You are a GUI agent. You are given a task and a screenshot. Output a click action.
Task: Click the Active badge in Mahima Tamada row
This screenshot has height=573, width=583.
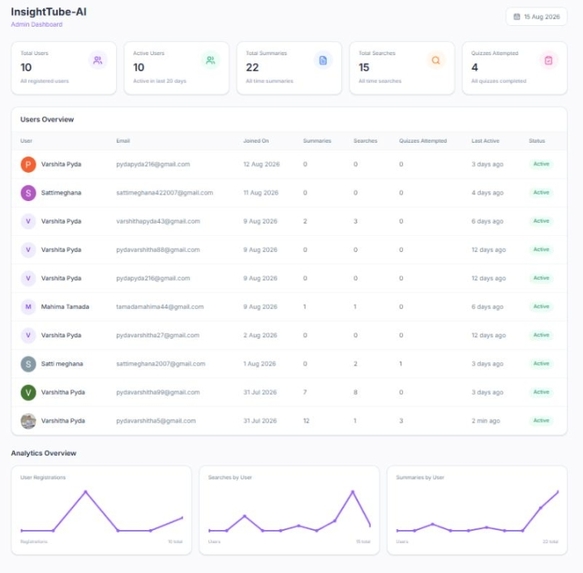click(541, 306)
